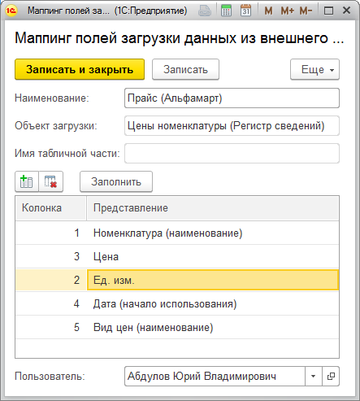Select row Дата (начало использования)
Image resolution: width=360 pixels, height=401 pixels.
177,304
